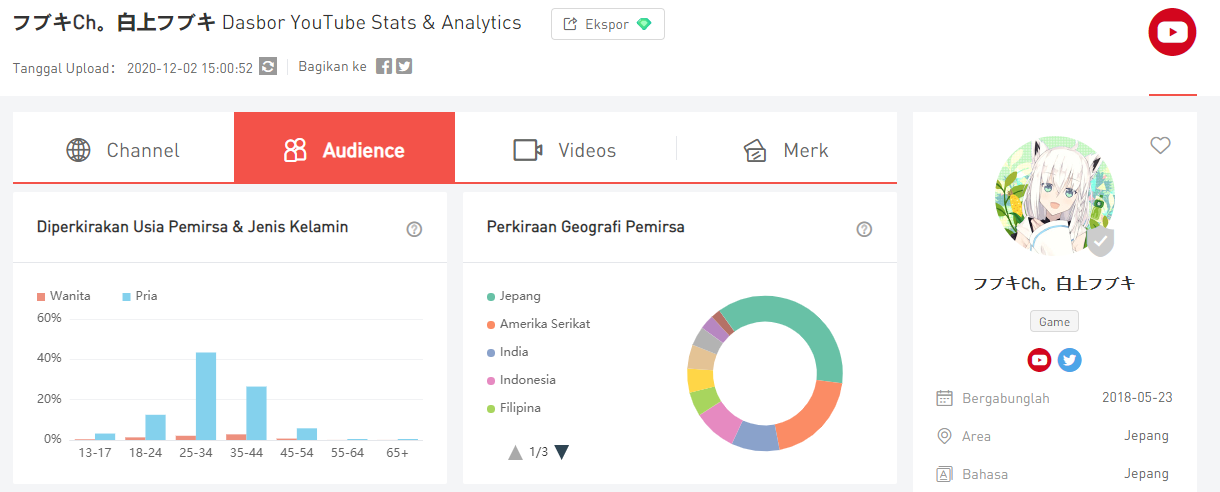Switch to the Videos tab
Image resolution: width=1220 pixels, height=492 pixels.
[565, 151]
